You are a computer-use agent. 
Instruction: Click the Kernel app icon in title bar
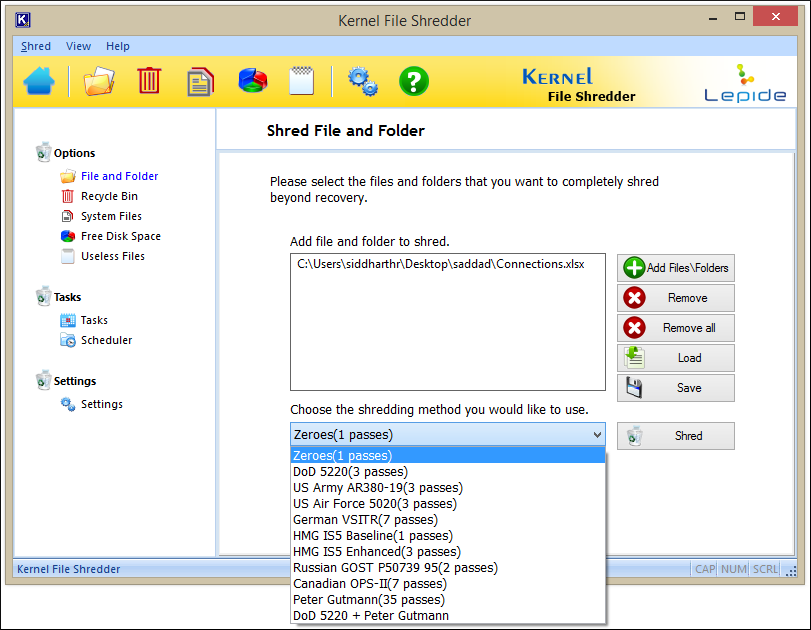coord(23,20)
